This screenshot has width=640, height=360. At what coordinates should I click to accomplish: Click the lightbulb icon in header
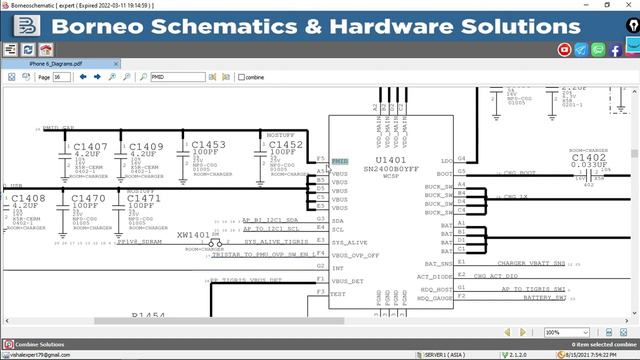click(x=633, y=25)
